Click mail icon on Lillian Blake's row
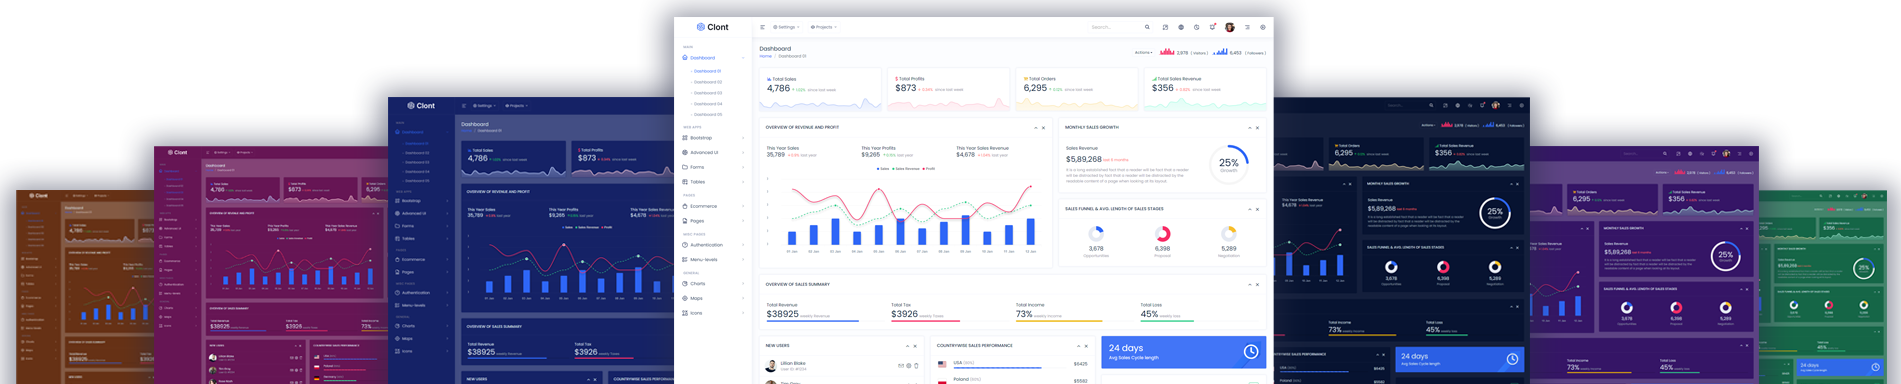Image resolution: width=1901 pixels, height=384 pixels. point(901,366)
